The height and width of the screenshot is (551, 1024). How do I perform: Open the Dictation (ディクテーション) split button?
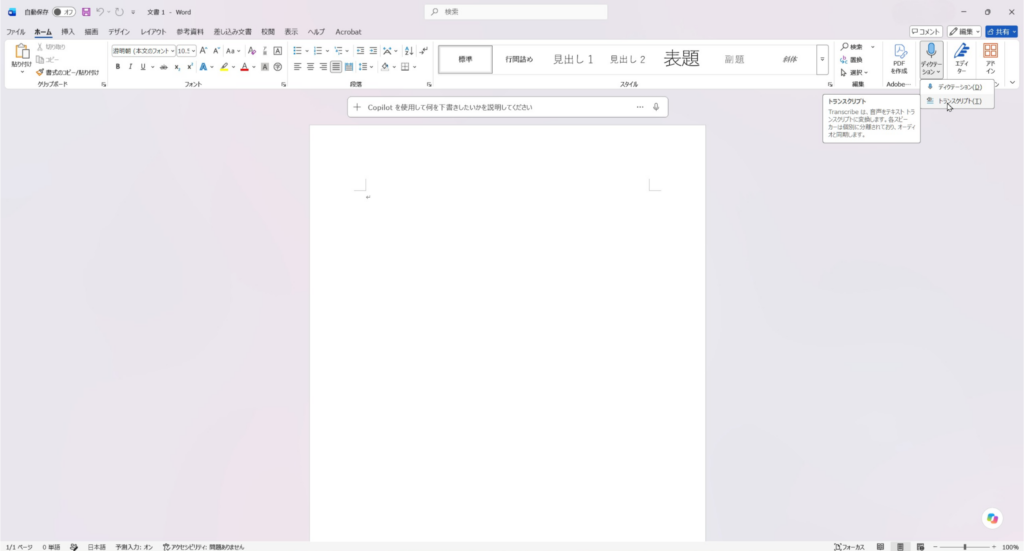point(931,59)
